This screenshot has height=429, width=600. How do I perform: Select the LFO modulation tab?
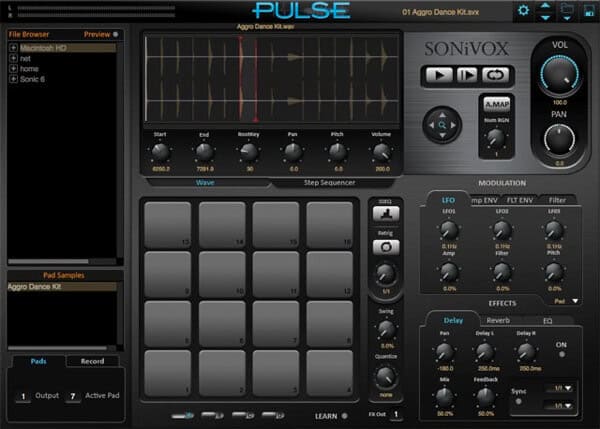click(x=448, y=200)
